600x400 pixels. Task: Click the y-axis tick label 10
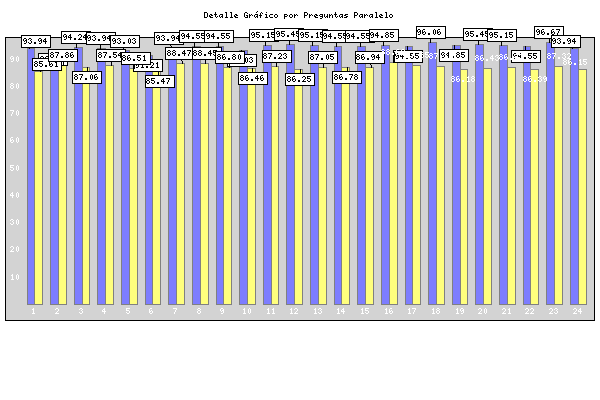pos(15,277)
